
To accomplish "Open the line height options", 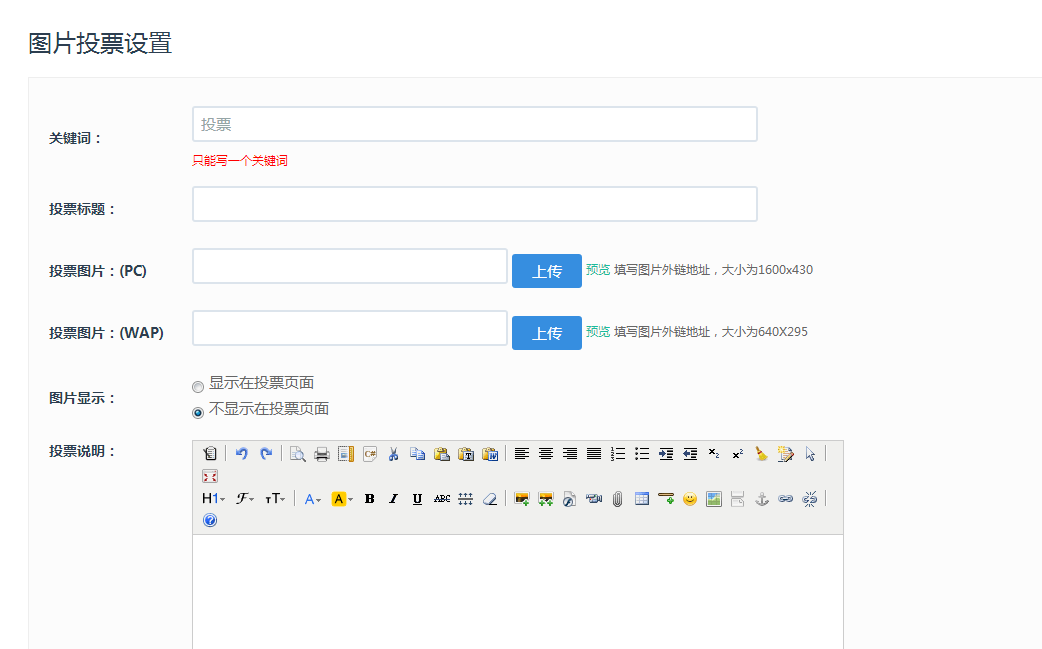I will pos(466,499).
